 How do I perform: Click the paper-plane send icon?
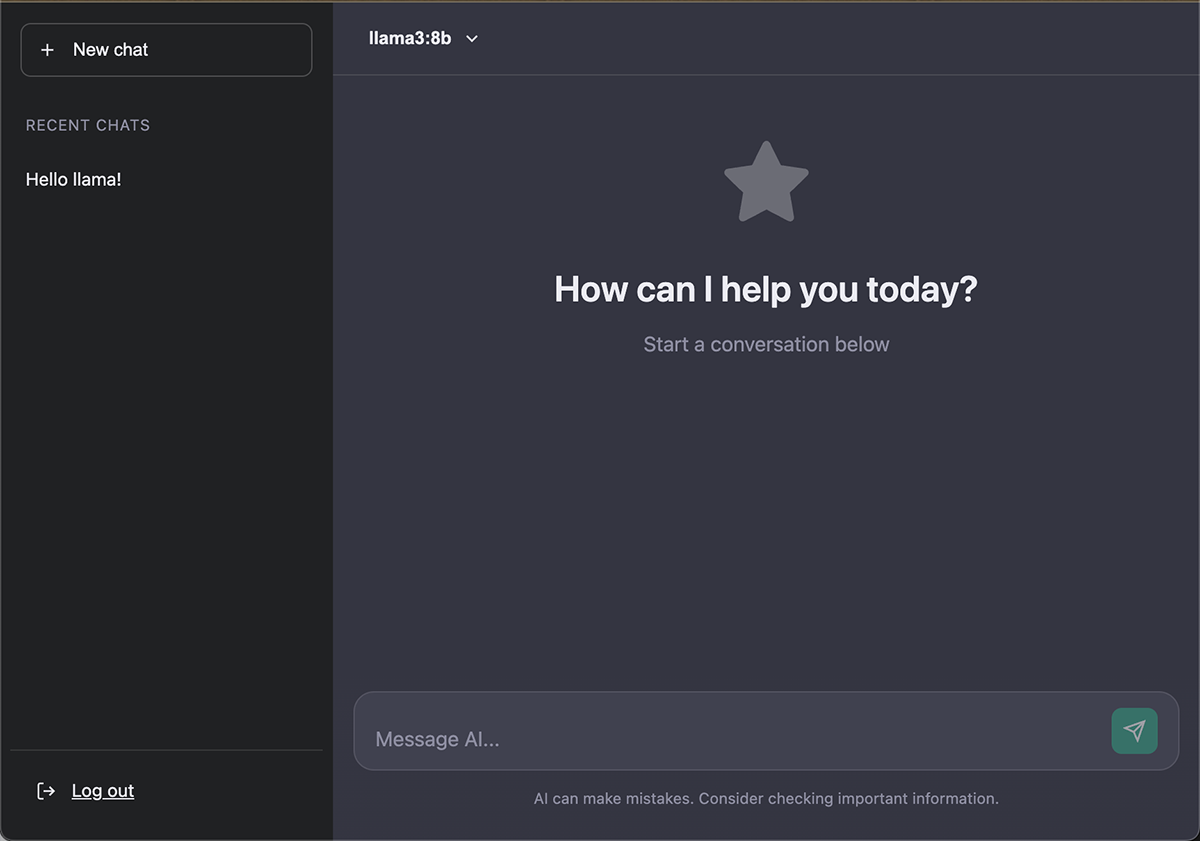1134,731
